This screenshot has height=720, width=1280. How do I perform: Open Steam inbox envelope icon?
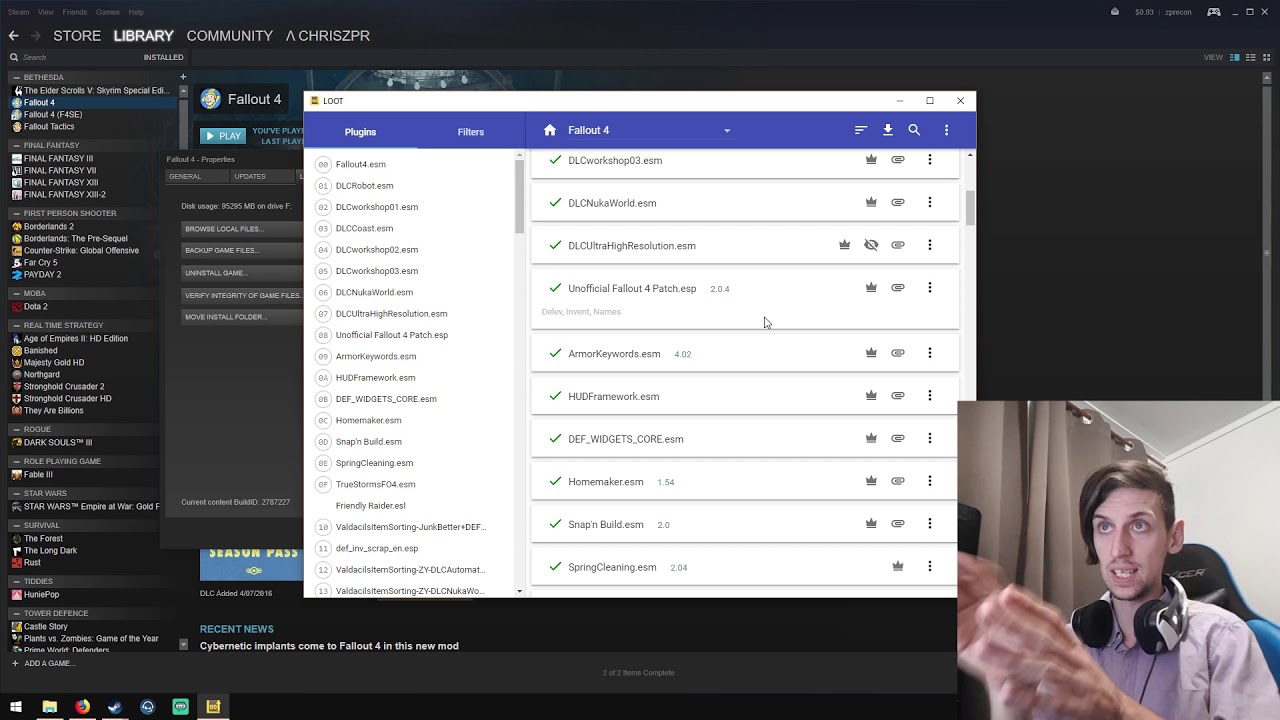[1114, 12]
